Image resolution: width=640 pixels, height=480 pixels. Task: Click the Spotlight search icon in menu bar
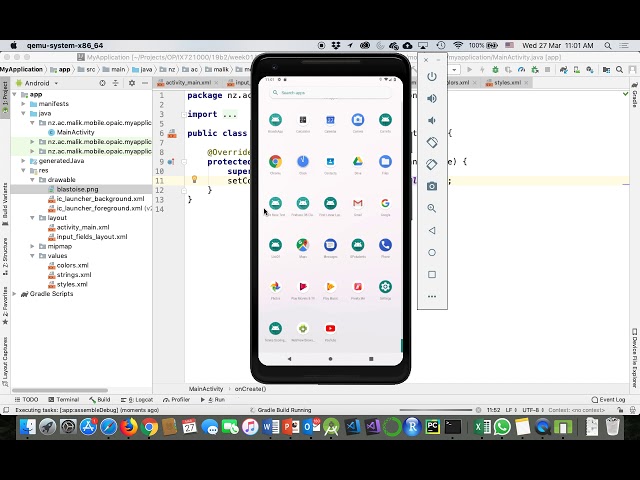(x=608, y=46)
